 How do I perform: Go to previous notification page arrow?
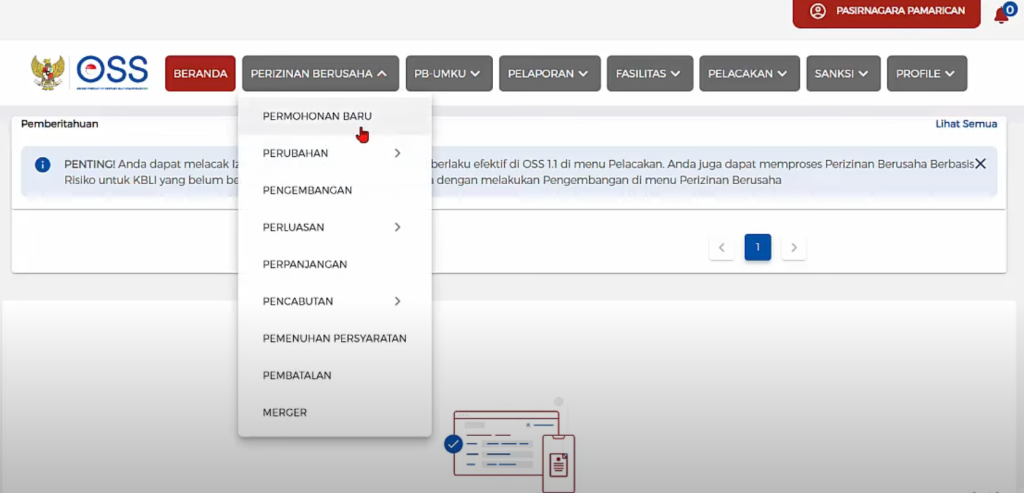pos(721,247)
